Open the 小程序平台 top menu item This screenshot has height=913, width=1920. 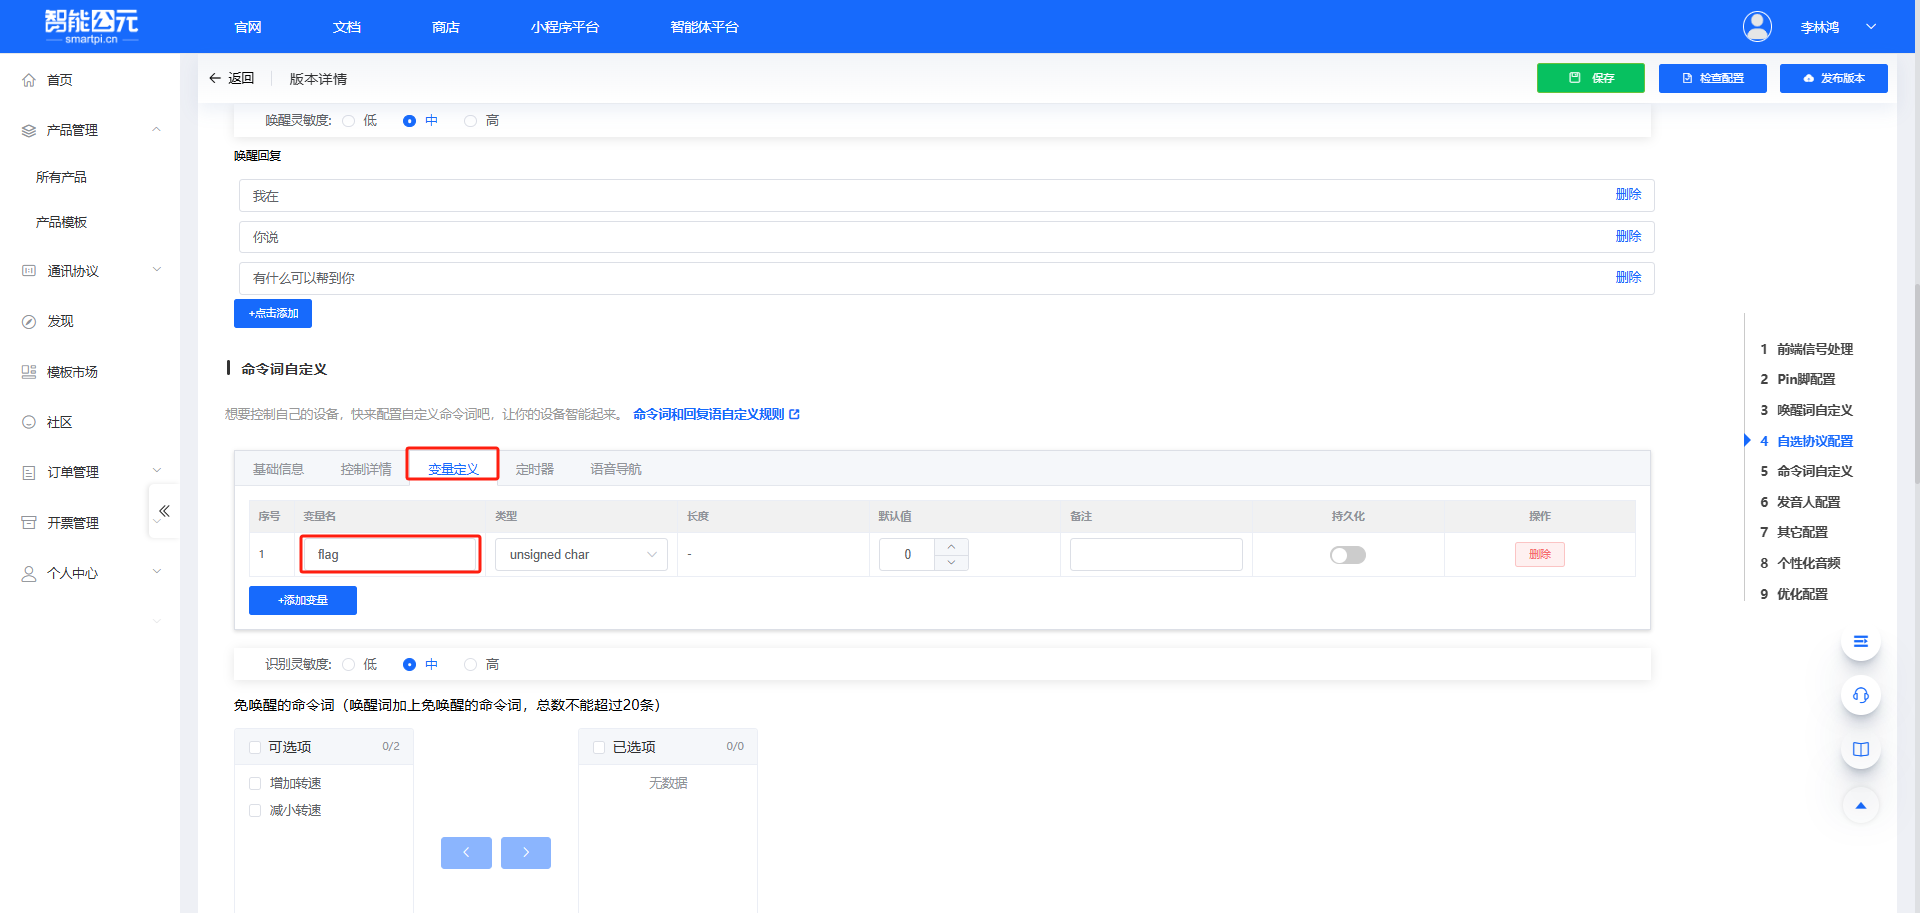pyautogui.click(x=565, y=27)
